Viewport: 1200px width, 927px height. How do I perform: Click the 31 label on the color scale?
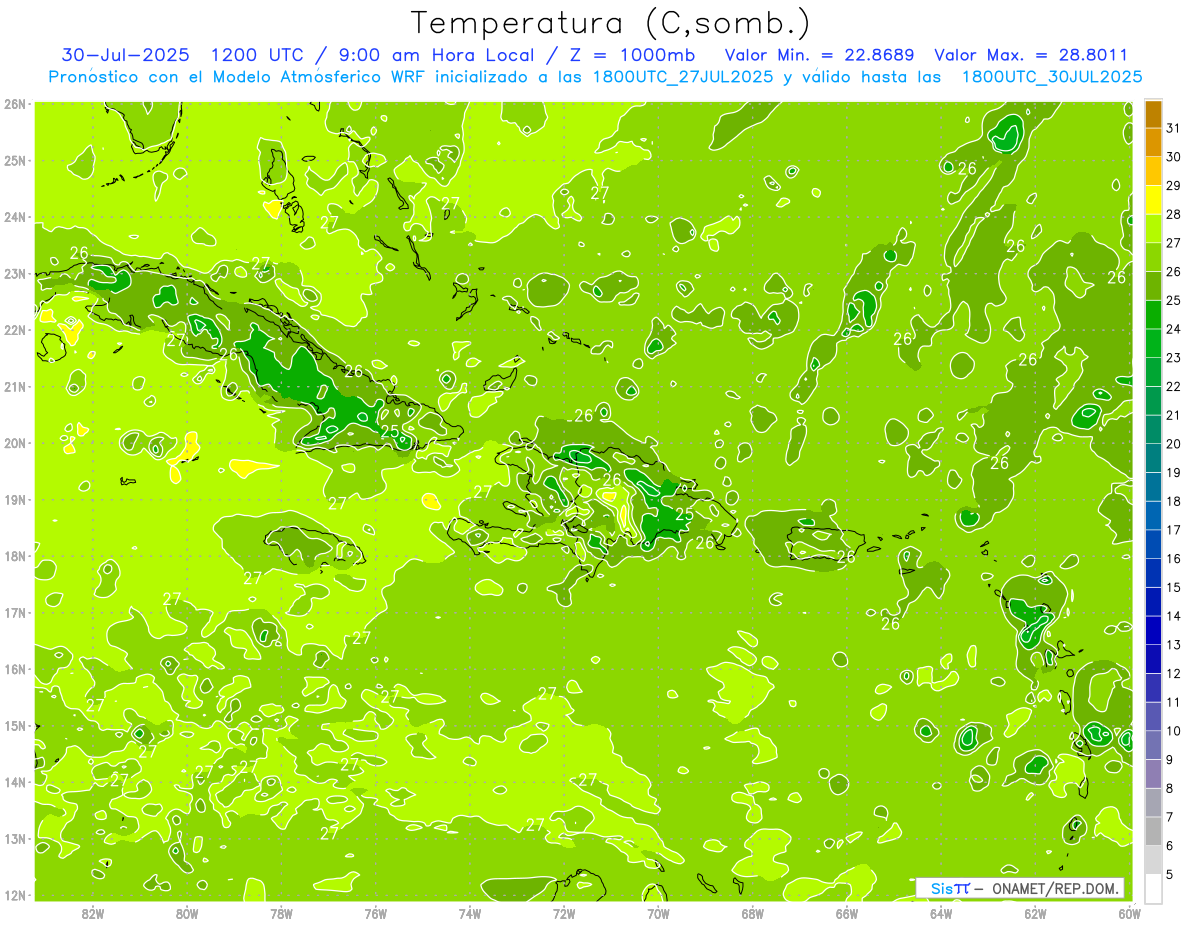[1173, 128]
